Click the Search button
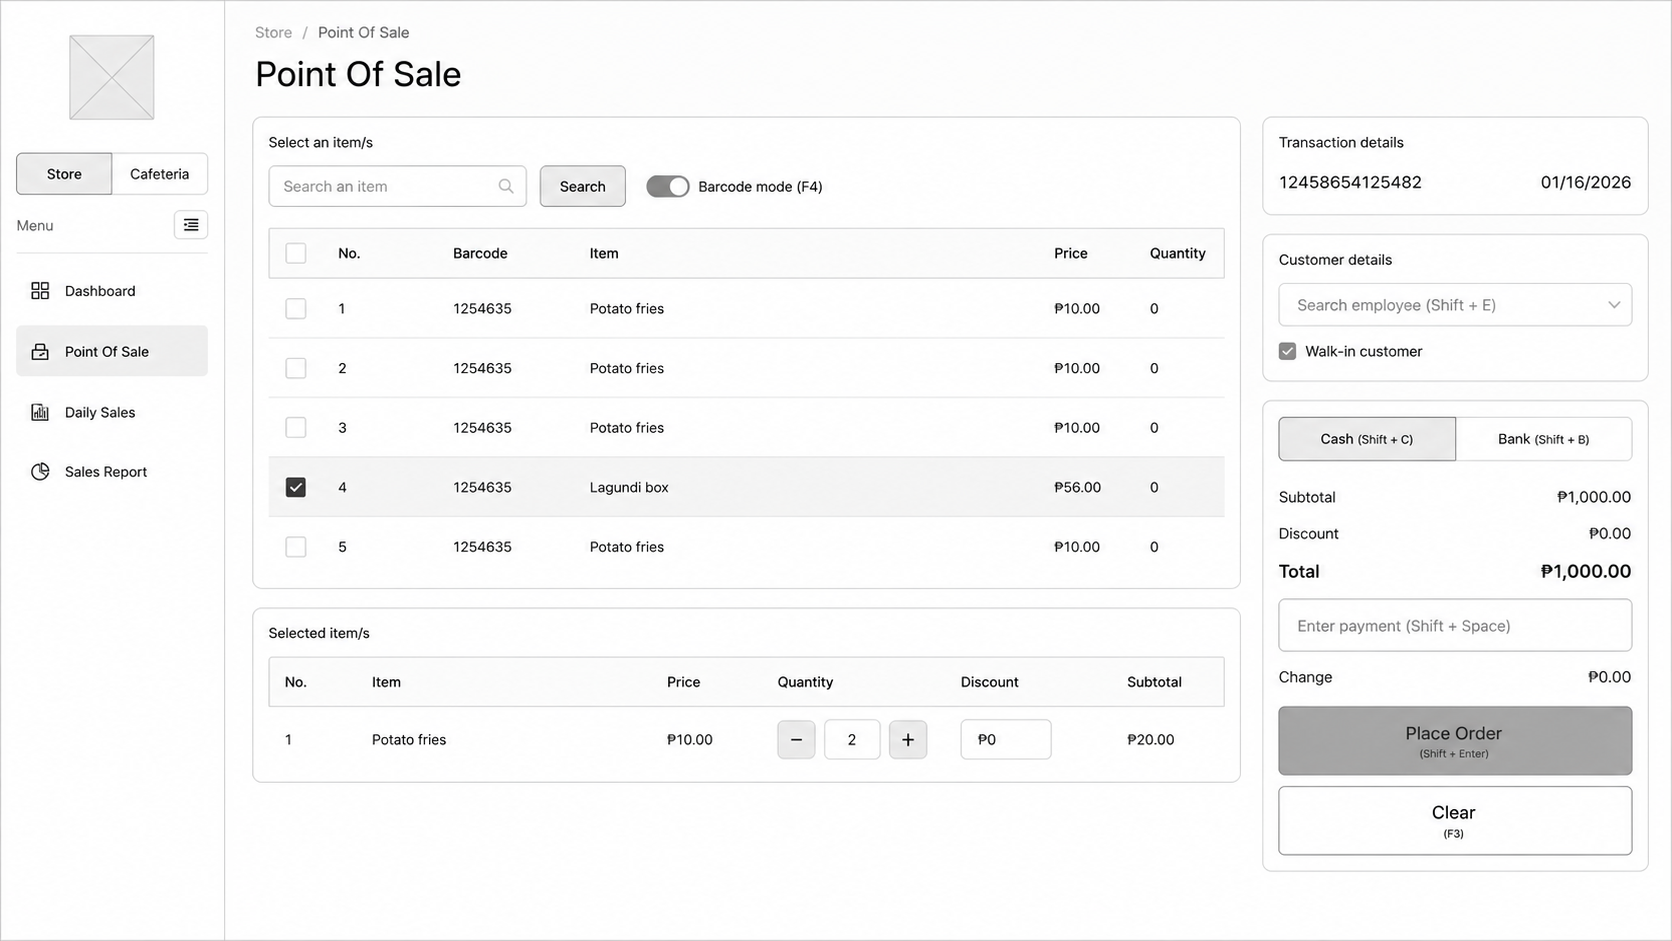 (583, 186)
